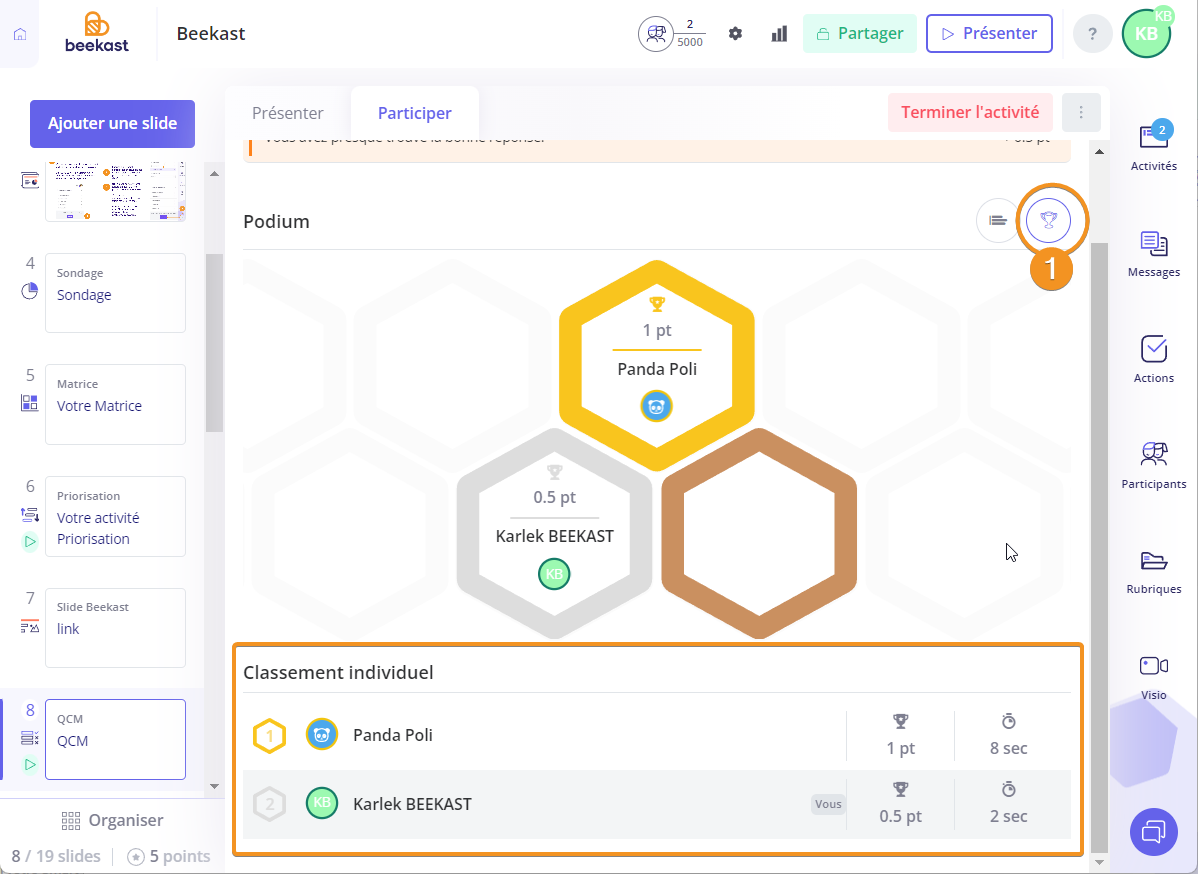Switch to the Présenter tab

(x=287, y=113)
